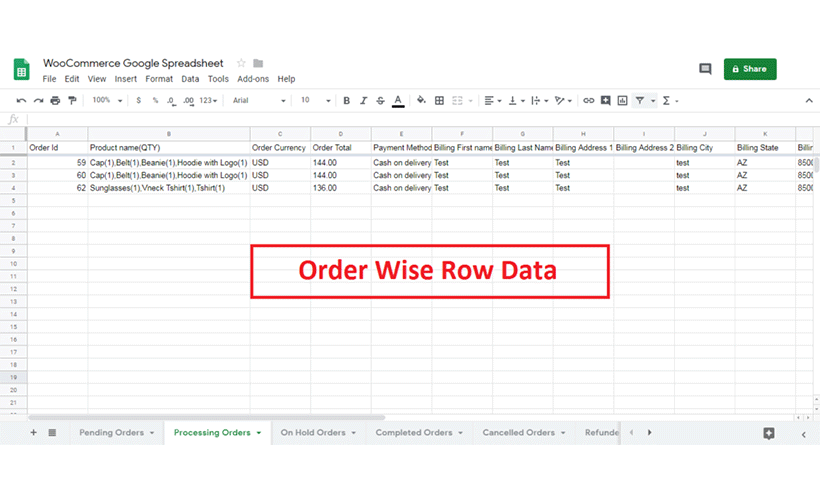The image size is (820, 495).
Task: Open the View menu
Action: pos(97,79)
